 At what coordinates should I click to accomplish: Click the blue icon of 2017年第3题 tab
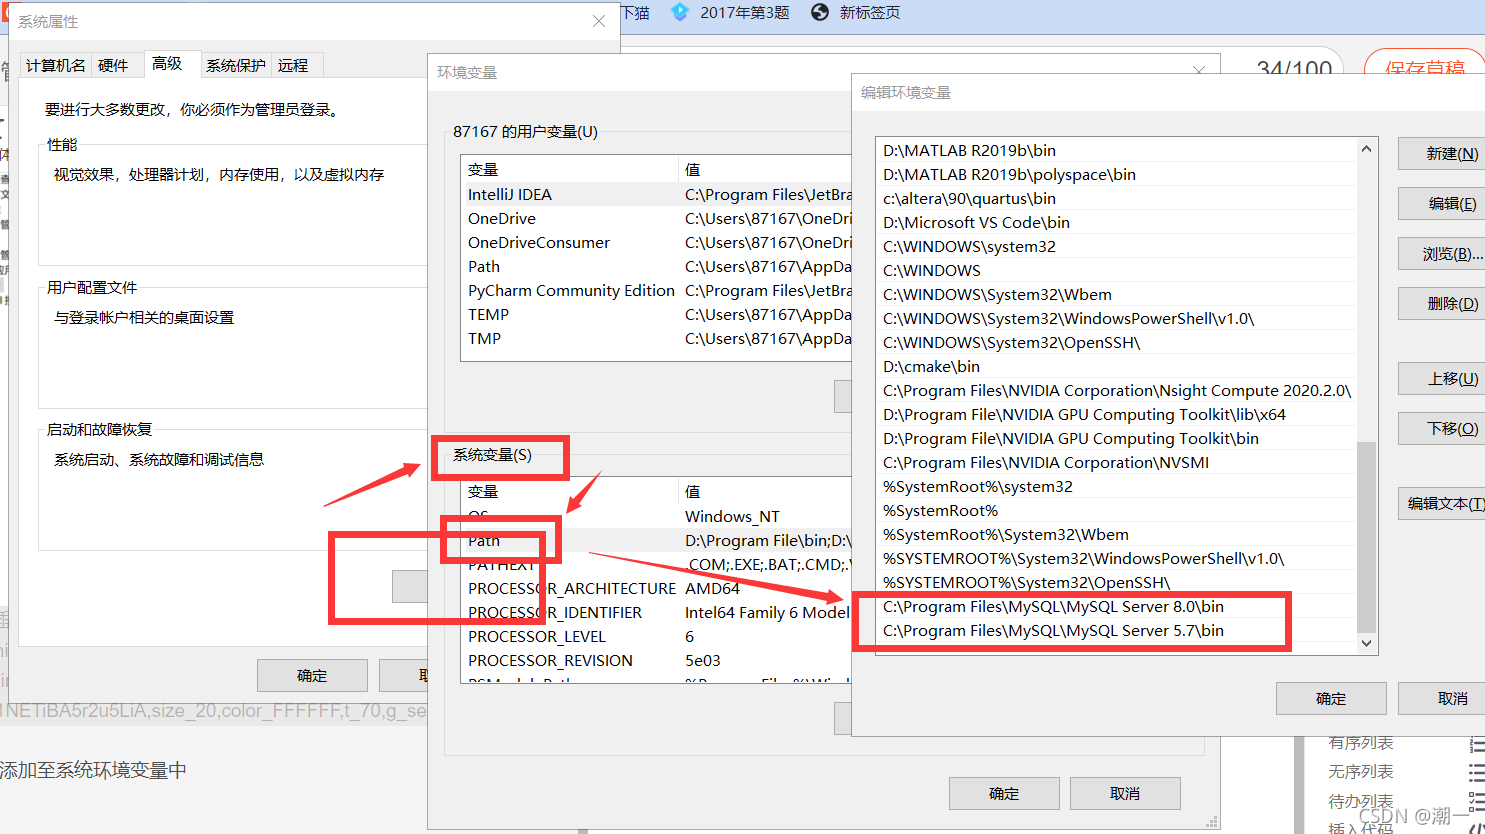tap(680, 12)
